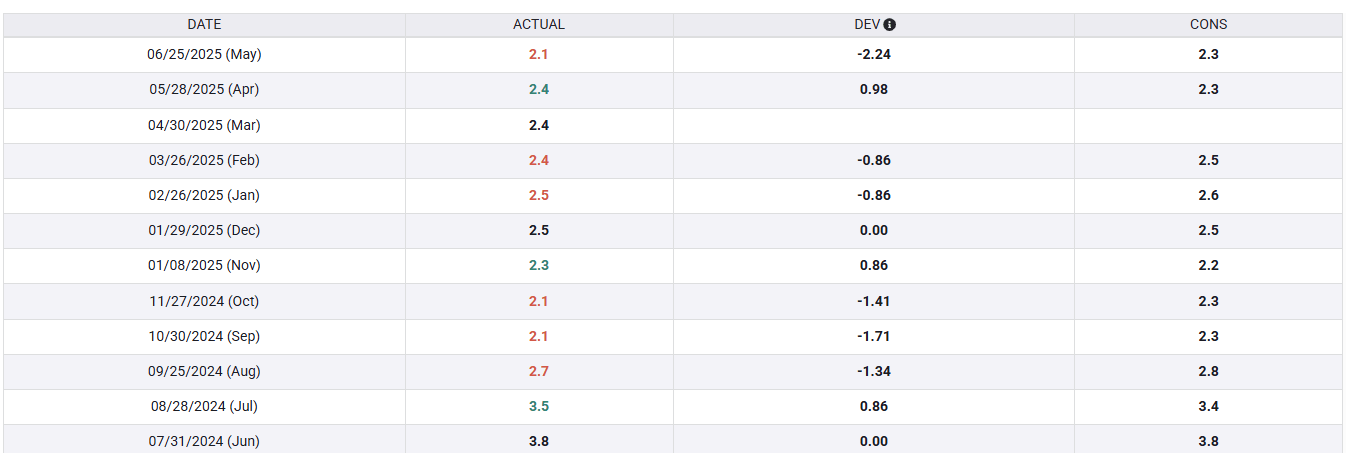Click the -1.41 deviation for October
Image resolution: width=1346 pixels, height=471 pixels.
[874, 301]
